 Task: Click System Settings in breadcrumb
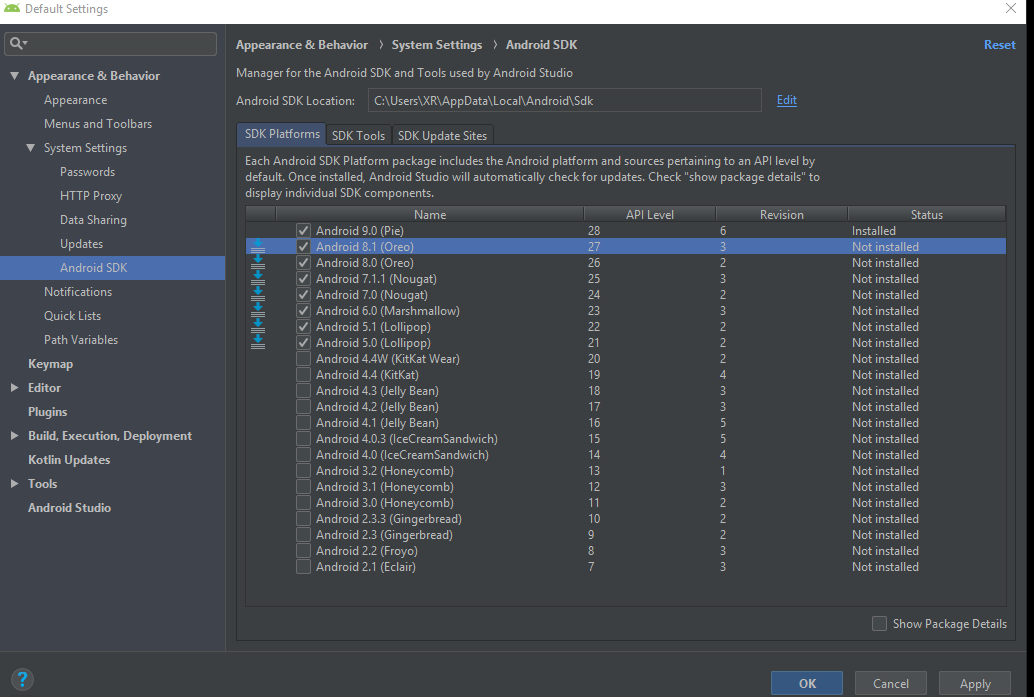[x=437, y=45]
